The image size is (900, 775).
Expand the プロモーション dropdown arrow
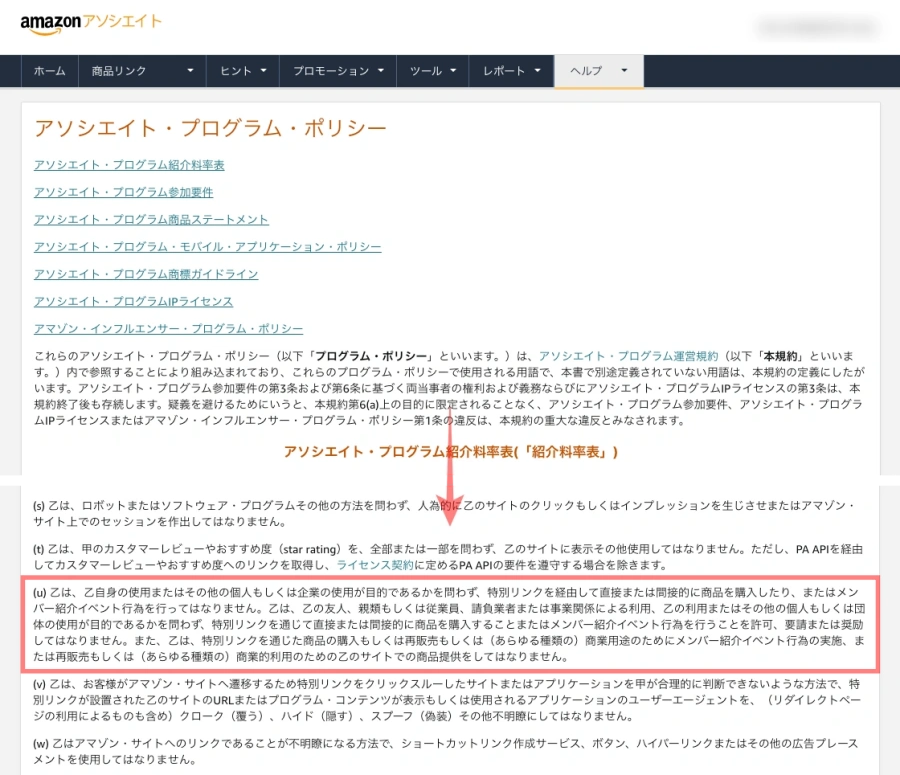click(x=381, y=71)
